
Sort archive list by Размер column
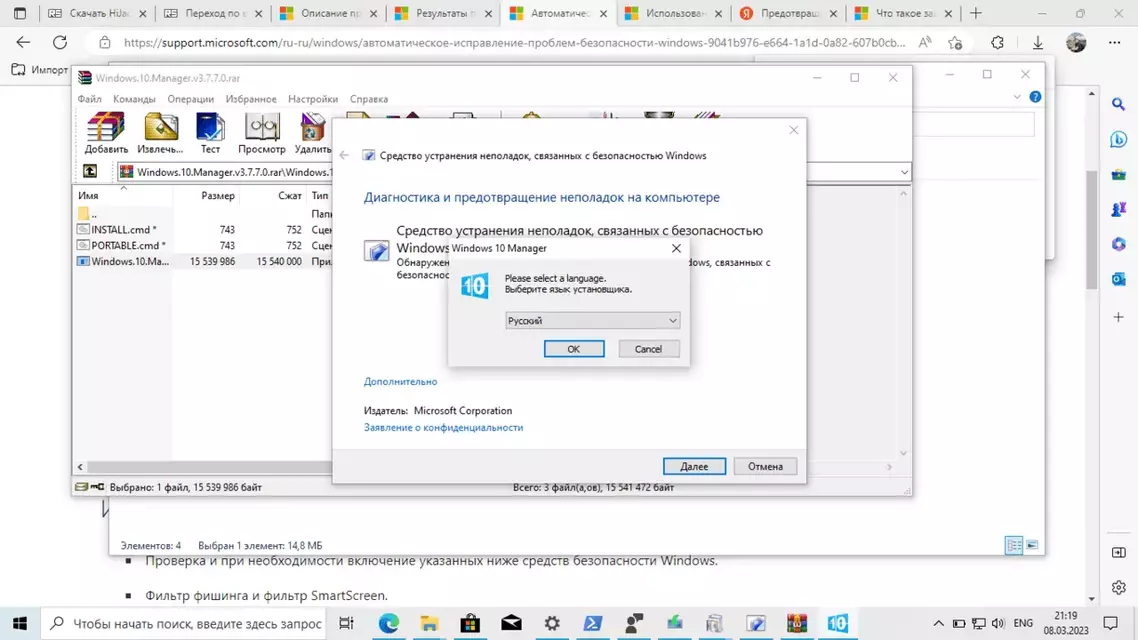coord(218,196)
